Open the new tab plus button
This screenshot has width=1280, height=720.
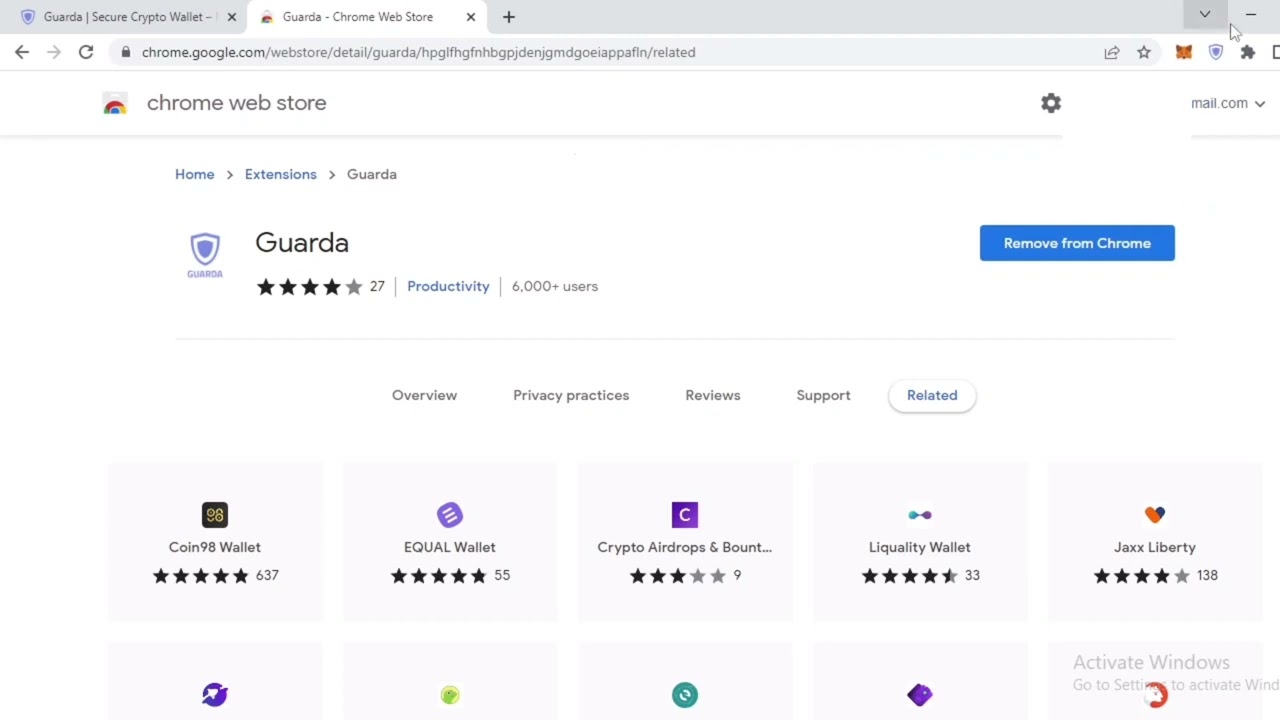tap(508, 17)
